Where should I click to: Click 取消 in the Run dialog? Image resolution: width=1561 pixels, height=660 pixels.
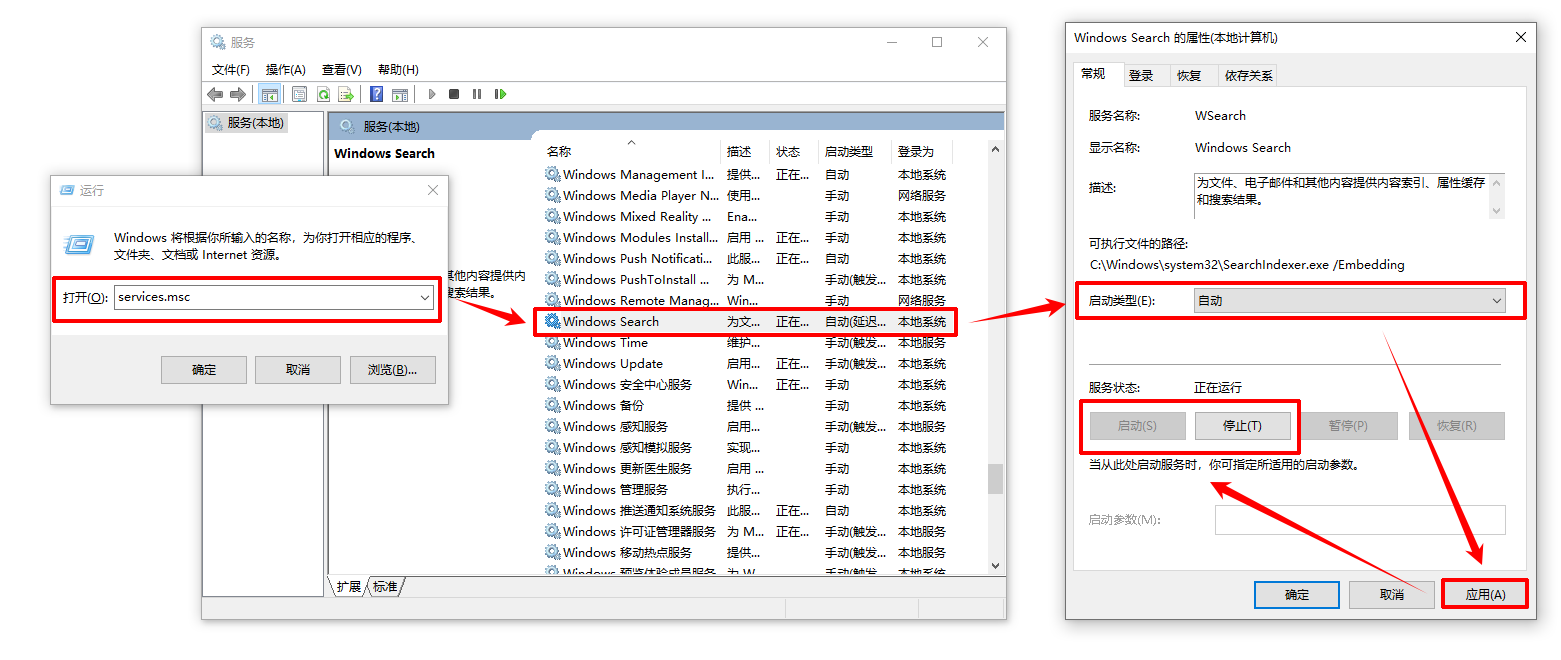click(298, 369)
